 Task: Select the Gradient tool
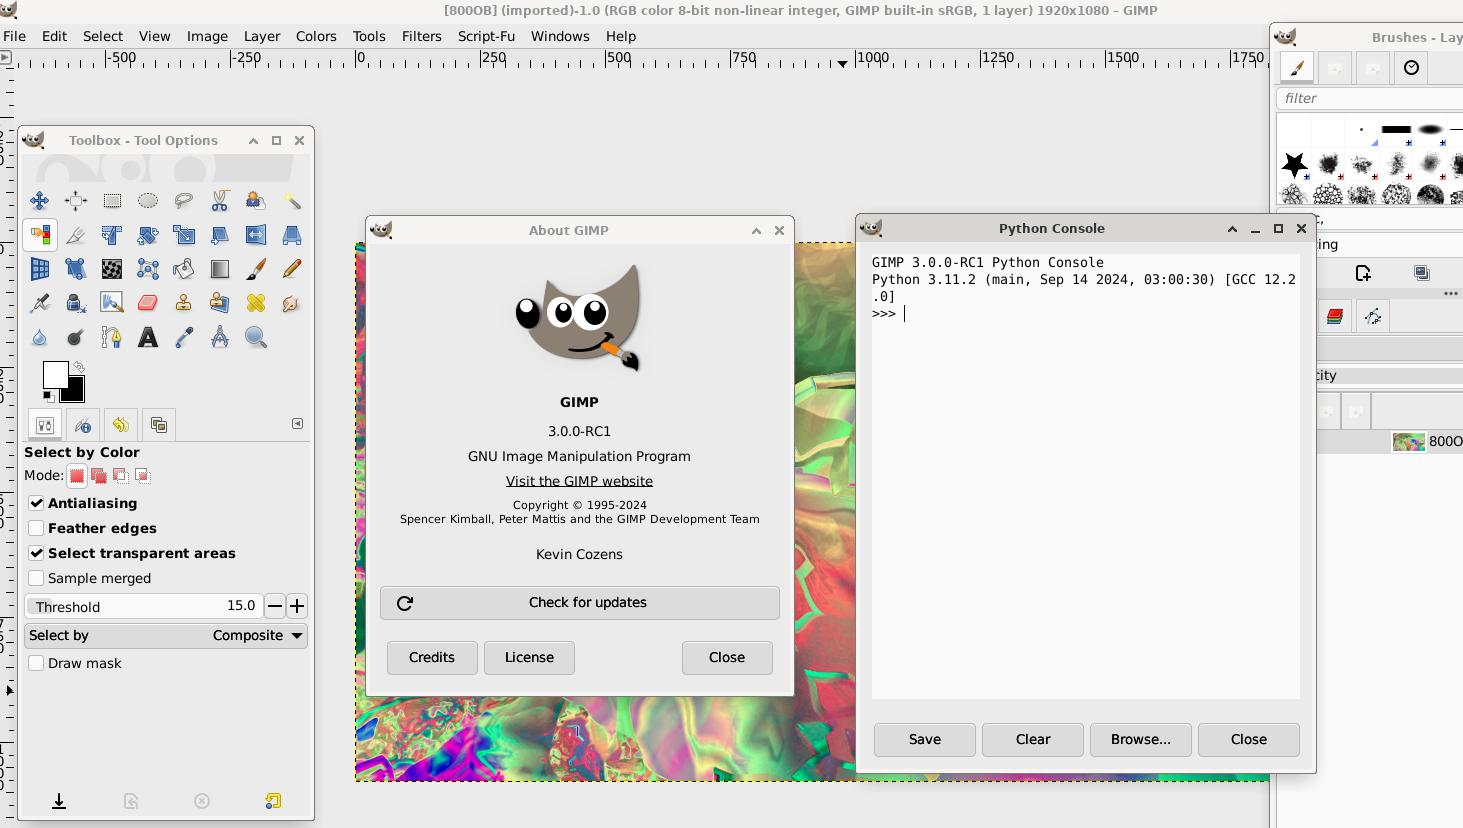[x=220, y=269]
